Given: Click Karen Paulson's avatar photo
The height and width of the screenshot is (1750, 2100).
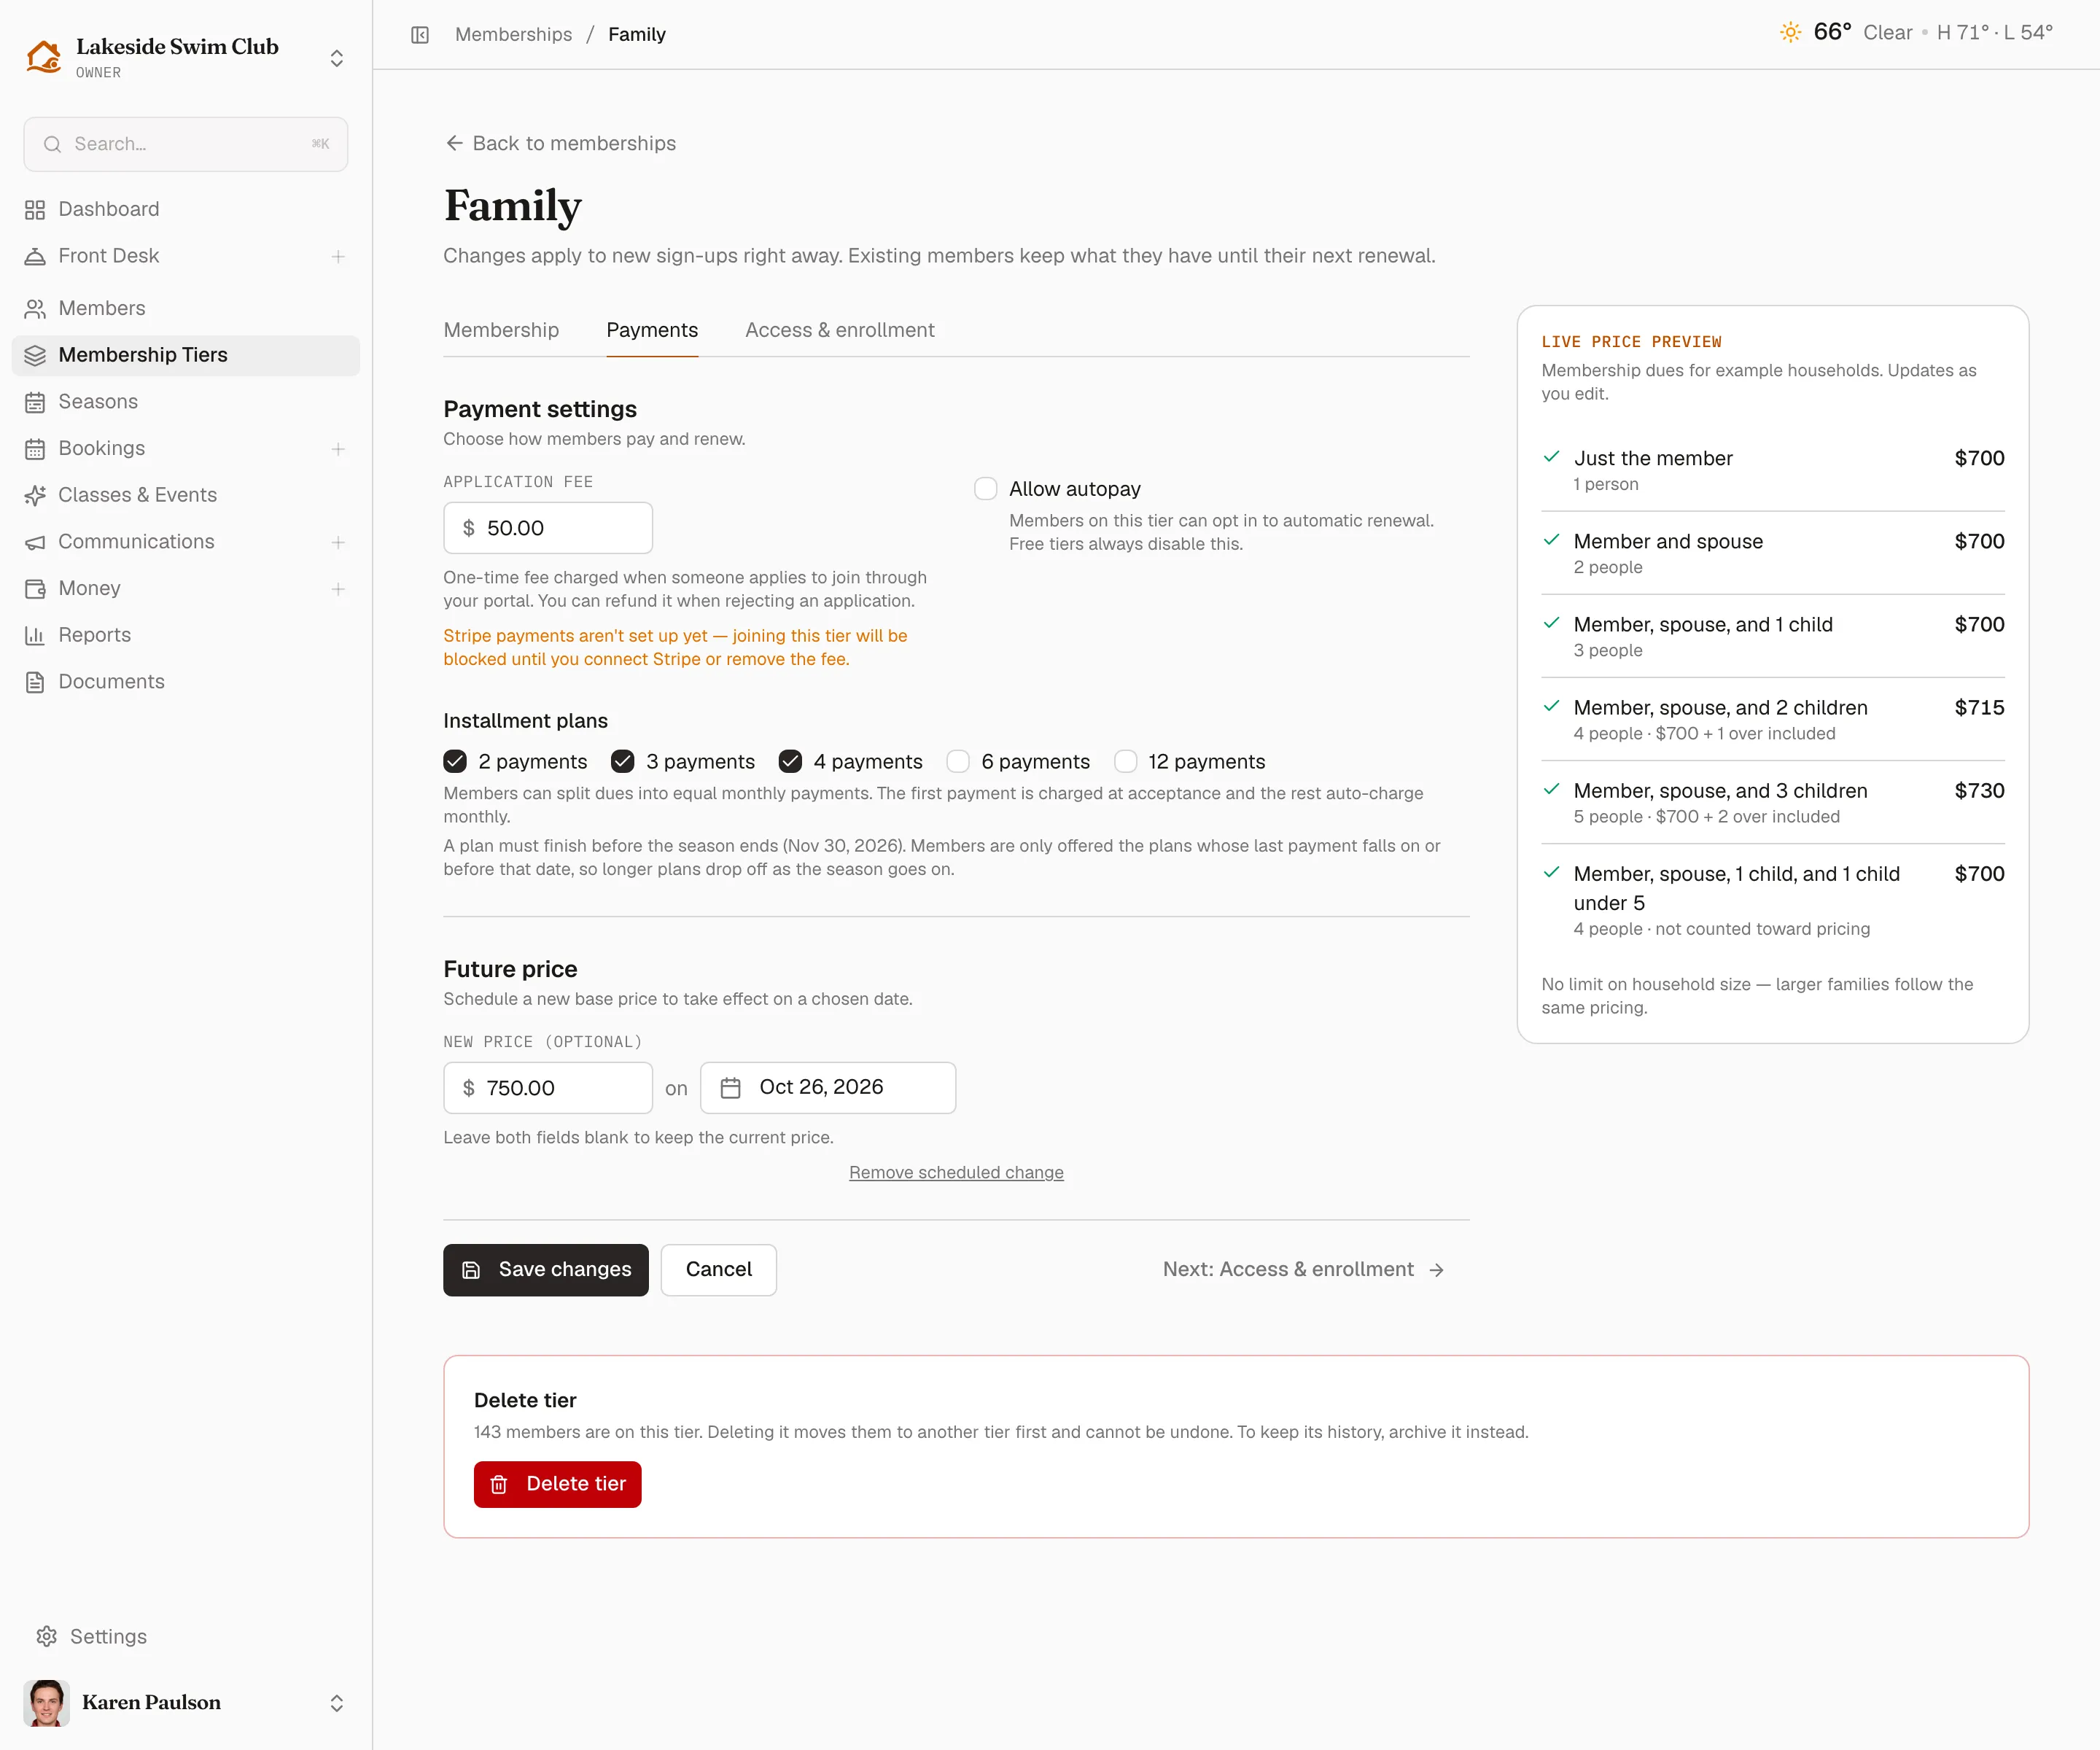Looking at the screenshot, I should click(46, 1703).
